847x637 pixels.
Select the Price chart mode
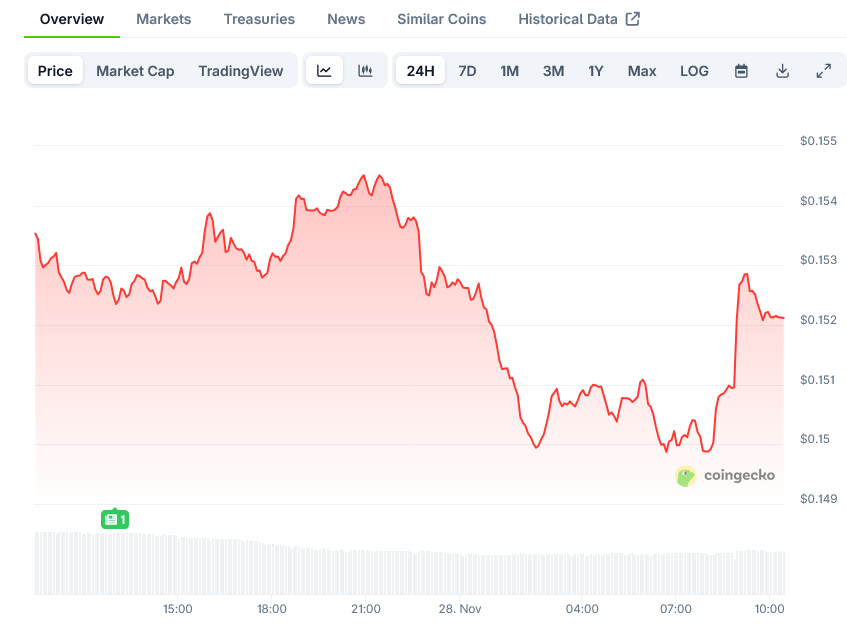[55, 71]
